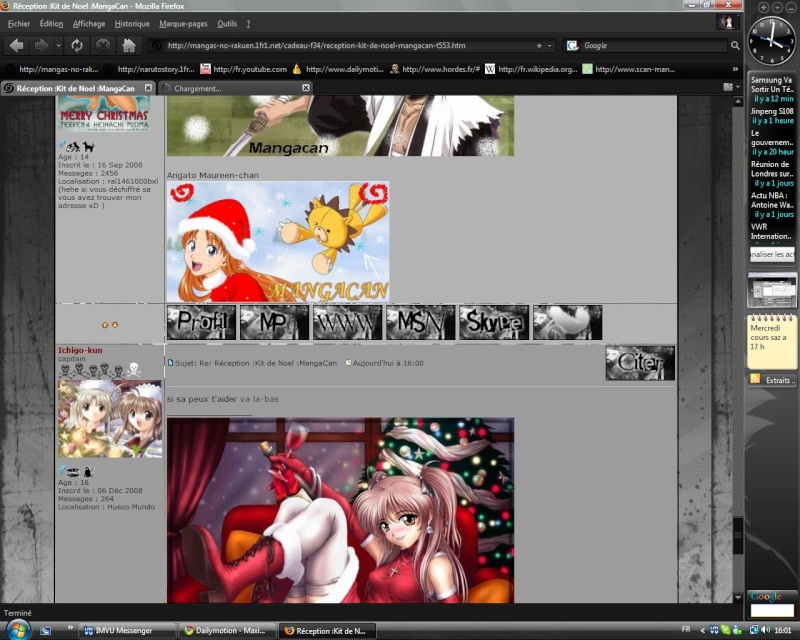This screenshot has width=800, height=640.
Task: Open the narutostory bookmark
Action: coord(150,69)
